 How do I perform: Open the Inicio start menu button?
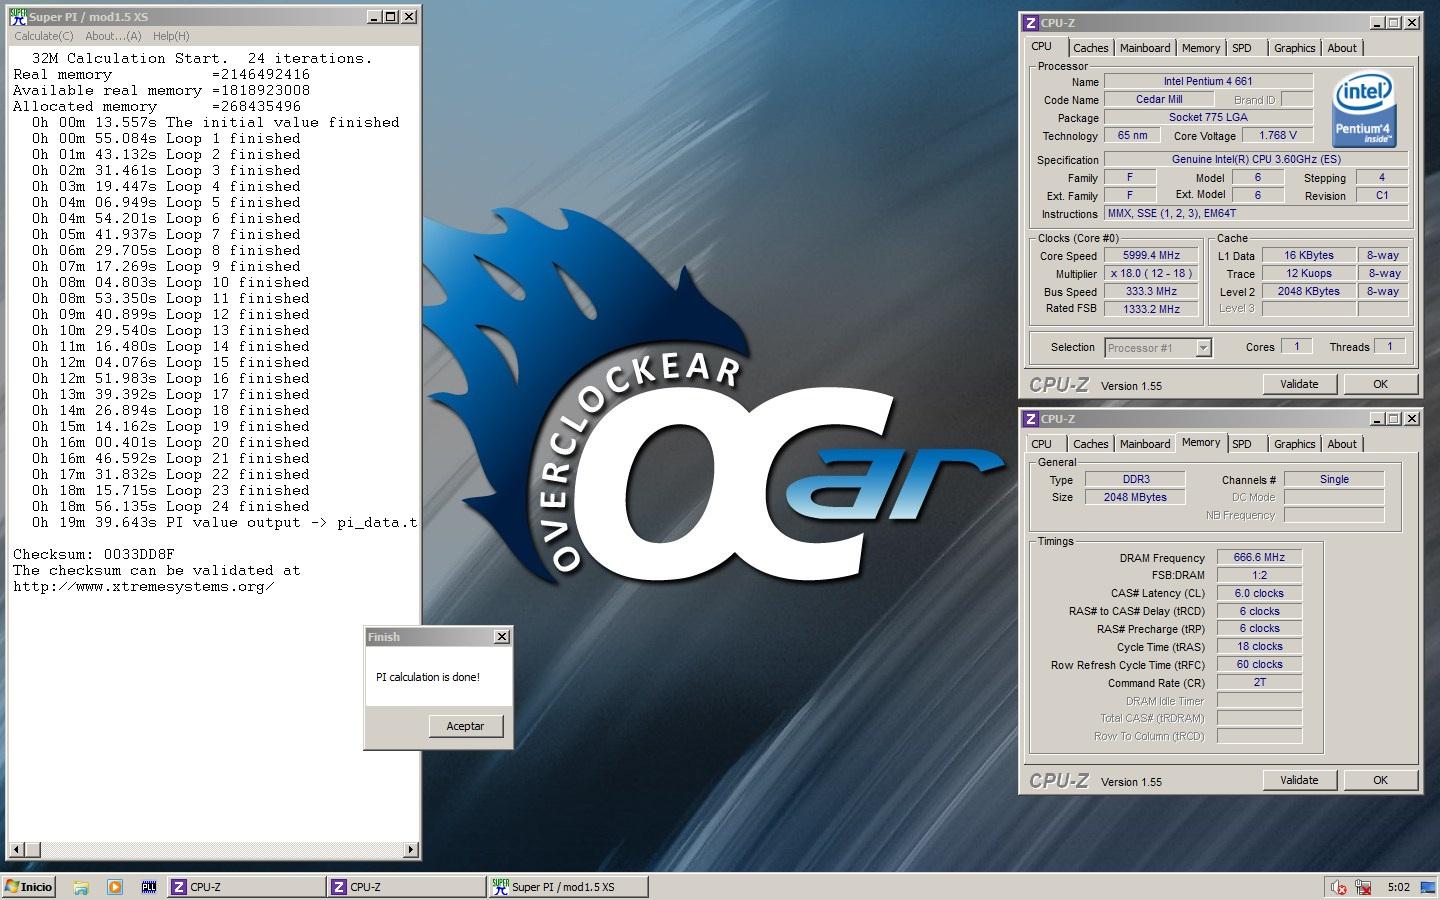tap(29, 887)
